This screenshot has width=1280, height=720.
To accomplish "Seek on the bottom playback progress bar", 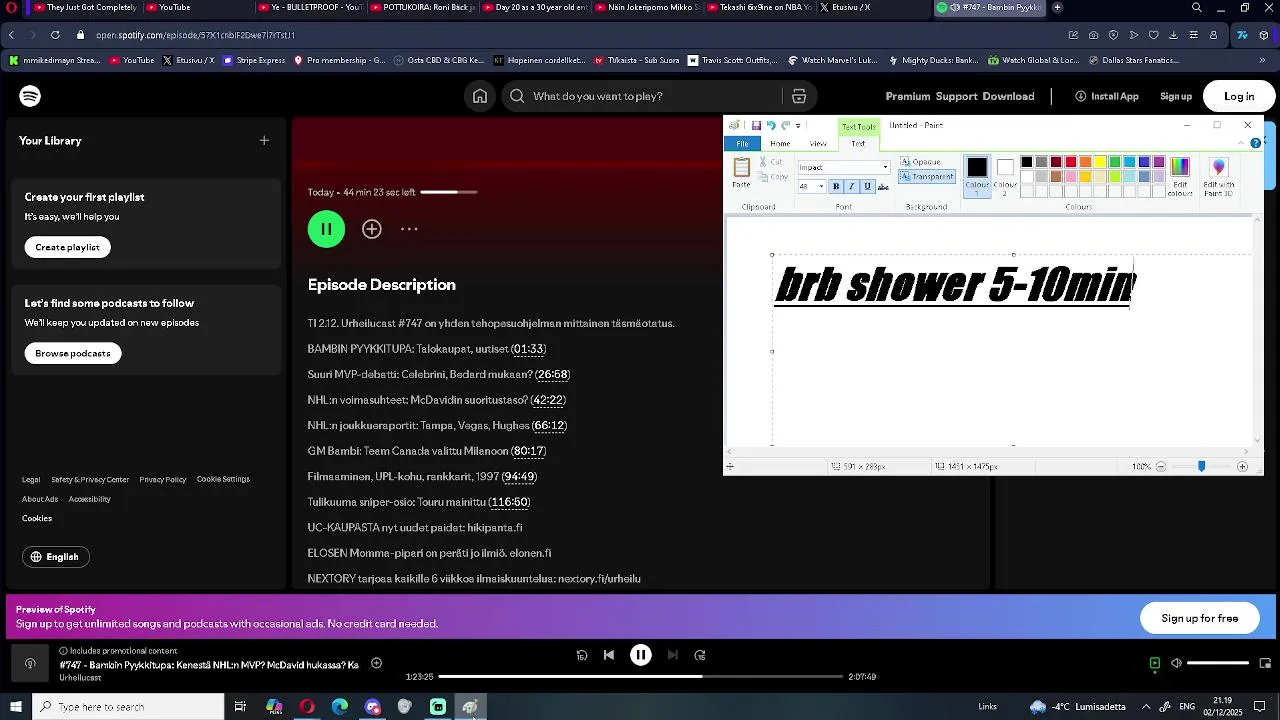I will pos(641,677).
